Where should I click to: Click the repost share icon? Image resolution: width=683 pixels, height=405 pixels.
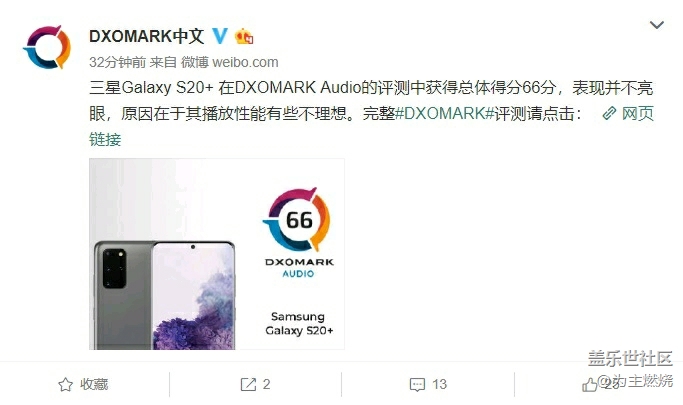pyautogui.click(x=248, y=385)
